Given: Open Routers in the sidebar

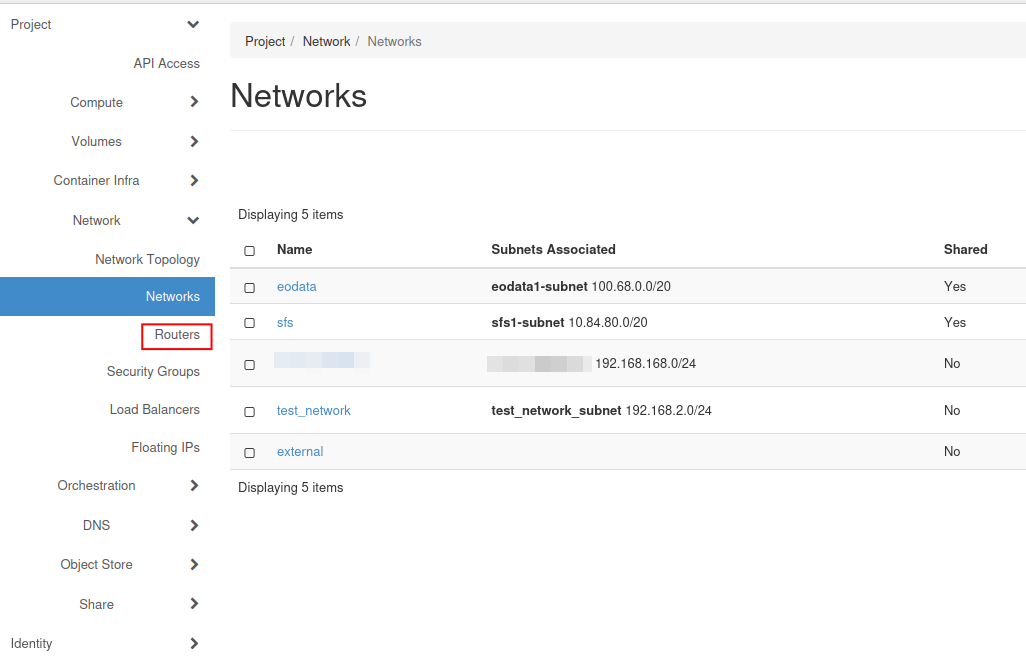Looking at the screenshot, I should 177,335.
